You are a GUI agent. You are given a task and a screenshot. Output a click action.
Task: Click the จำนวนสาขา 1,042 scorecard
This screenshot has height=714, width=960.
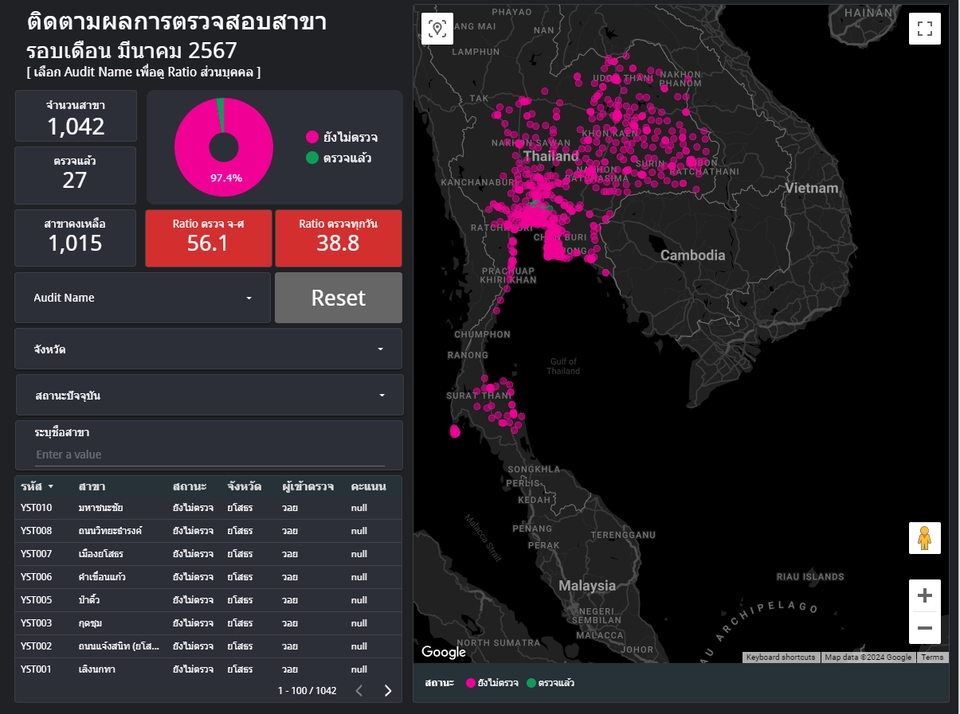click(76, 116)
